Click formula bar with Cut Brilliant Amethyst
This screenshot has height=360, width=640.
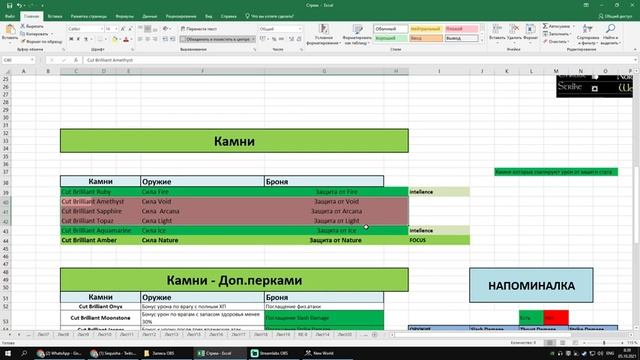tap(358, 60)
